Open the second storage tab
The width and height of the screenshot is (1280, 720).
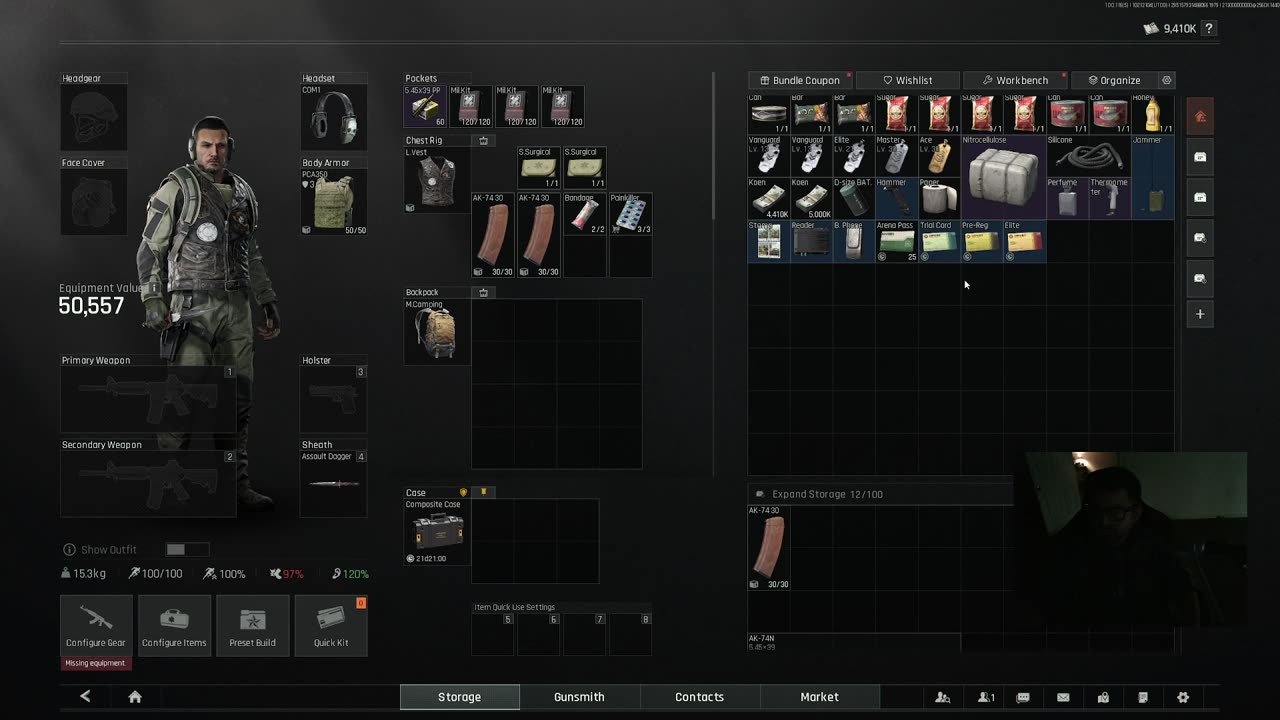tap(1200, 157)
